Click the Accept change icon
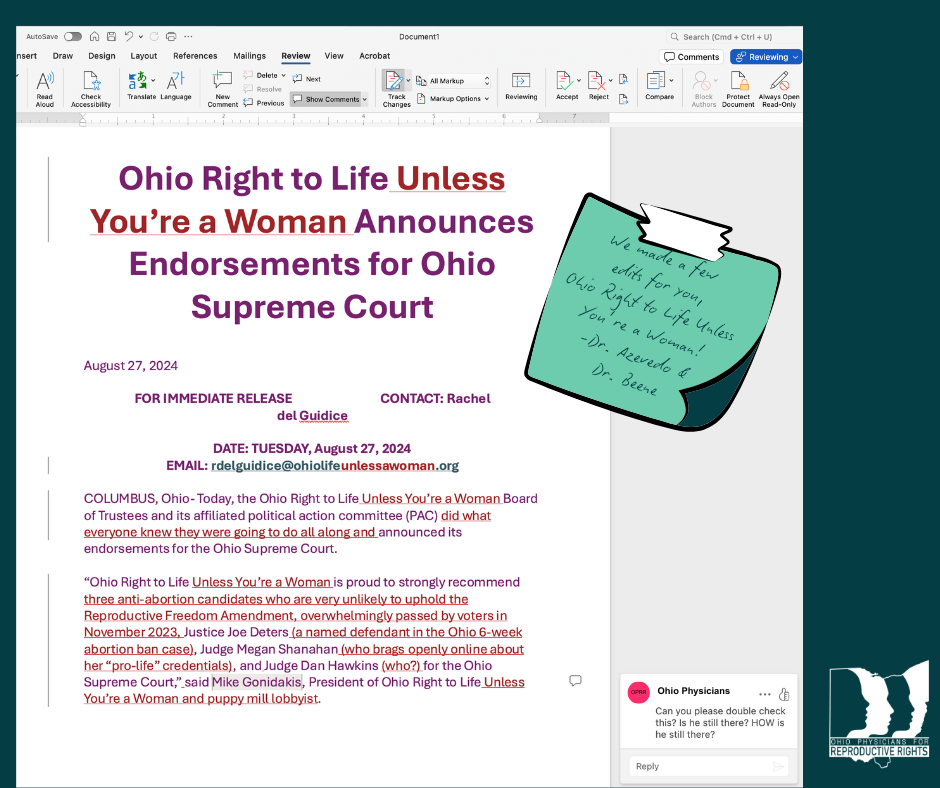Viewport: 940px width, 788px height. click(x=564, y=80)
